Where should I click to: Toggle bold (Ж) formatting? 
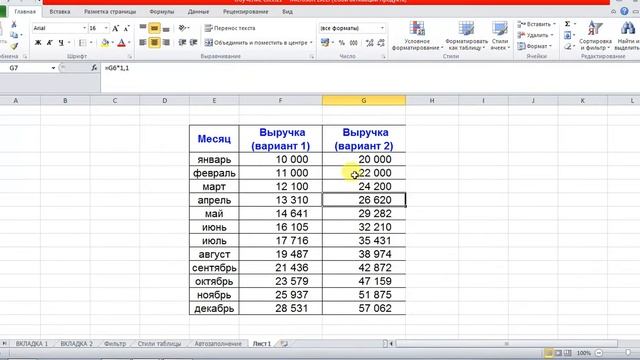38,42
